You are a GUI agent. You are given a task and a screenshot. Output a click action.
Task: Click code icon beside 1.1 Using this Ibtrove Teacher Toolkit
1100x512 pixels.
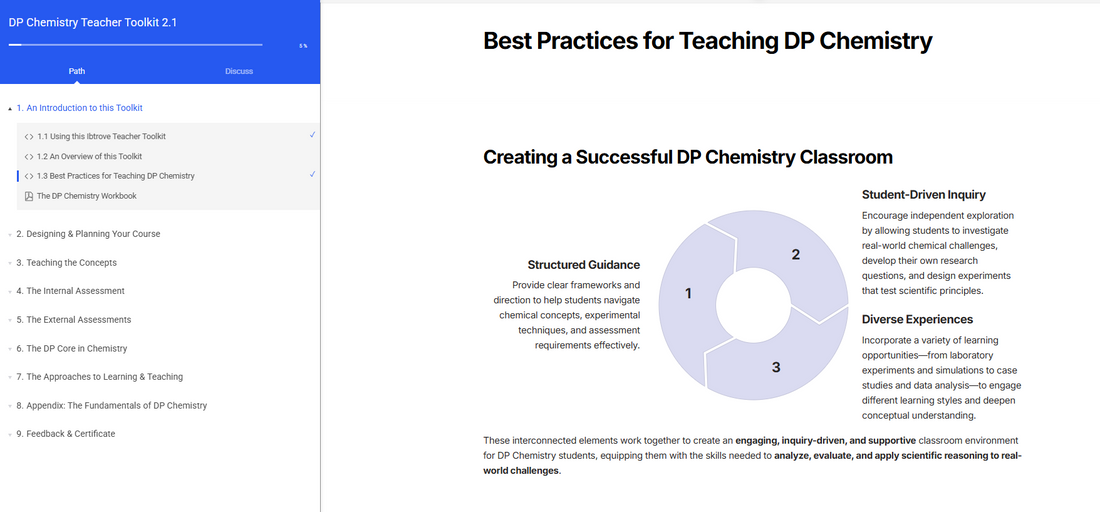click(x=29, y=136)
